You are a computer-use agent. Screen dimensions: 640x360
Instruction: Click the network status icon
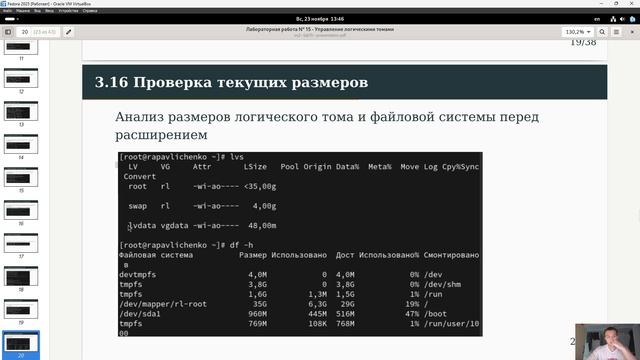[x=613, y=19]
